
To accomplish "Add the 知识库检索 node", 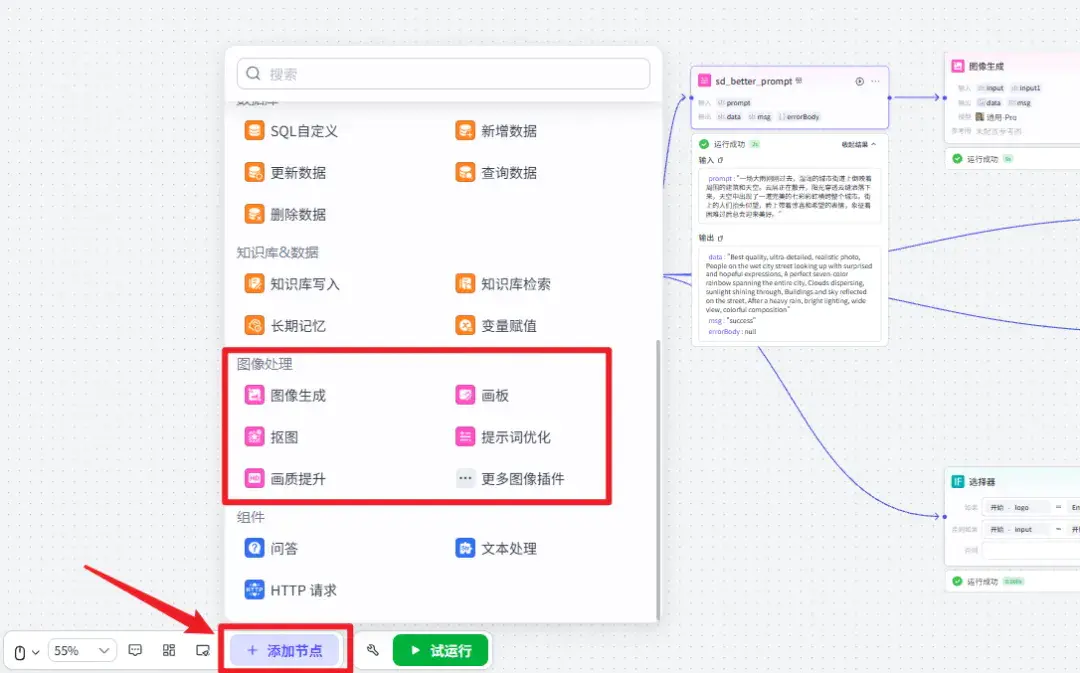I will click(503, 284).
